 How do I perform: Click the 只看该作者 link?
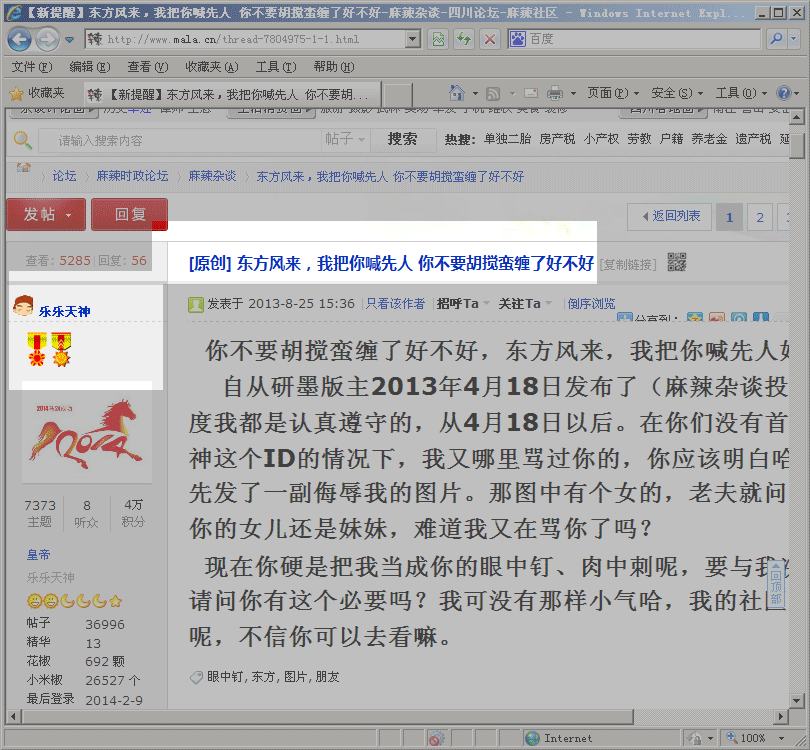click(x=395, y=304)
